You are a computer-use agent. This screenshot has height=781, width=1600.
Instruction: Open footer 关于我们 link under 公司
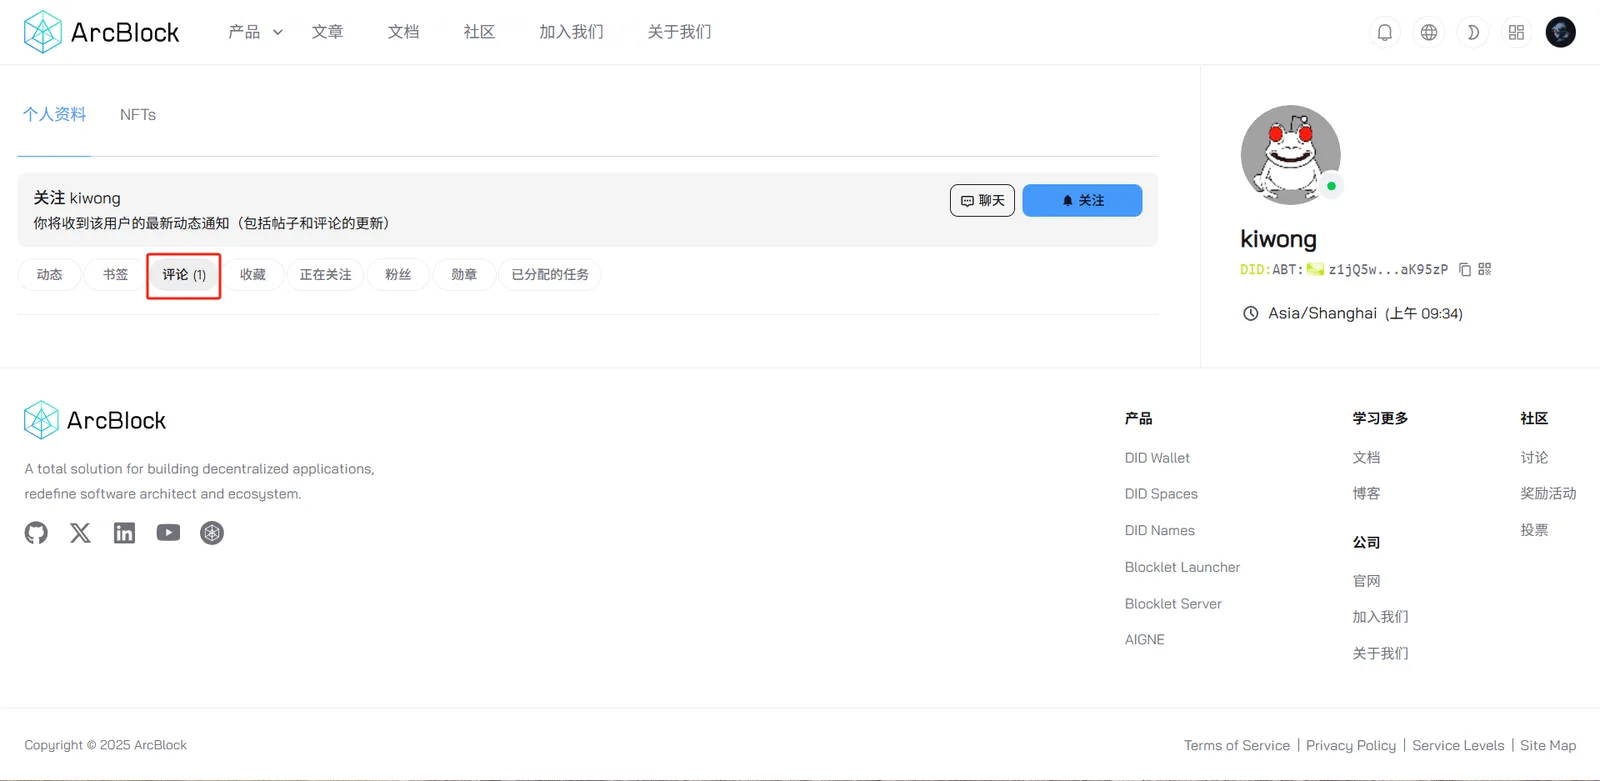[x=1380, y=654]
